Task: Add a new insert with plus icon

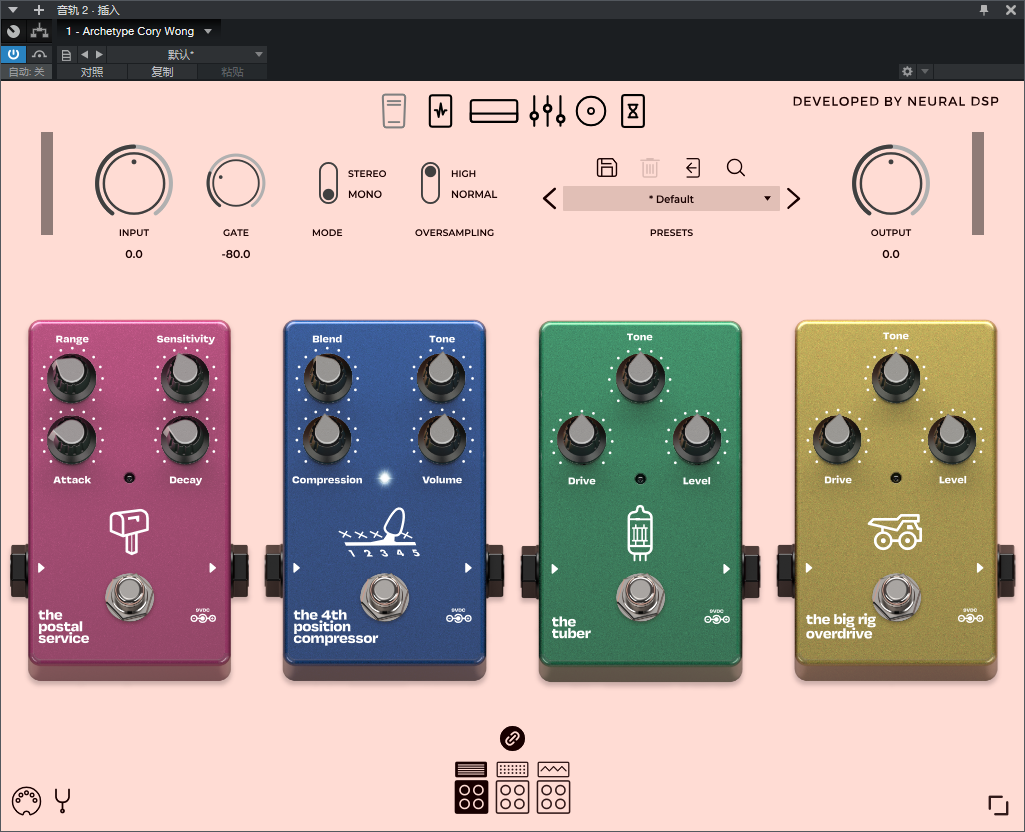Action: coord(39,10)
